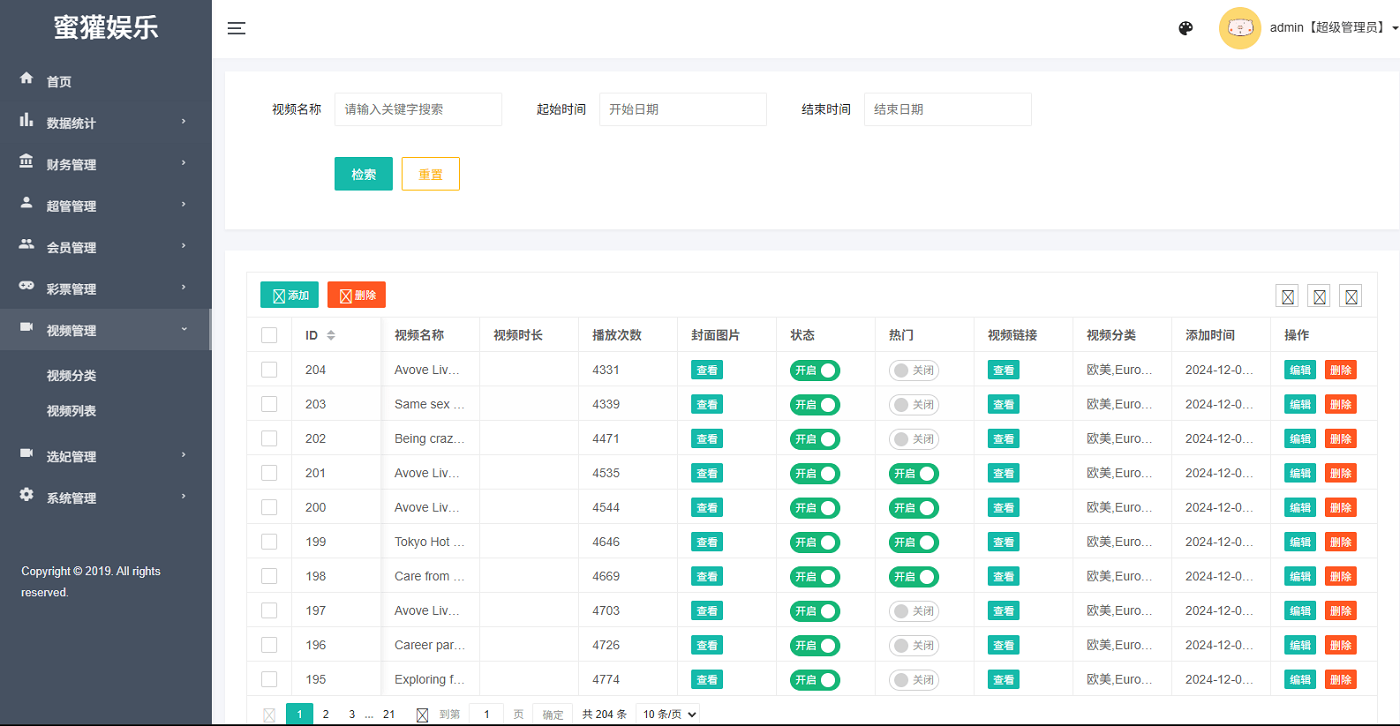Expand the 会员管理 sidebar menu
This screenshot has width=1400, height=726.
point(105,247)
